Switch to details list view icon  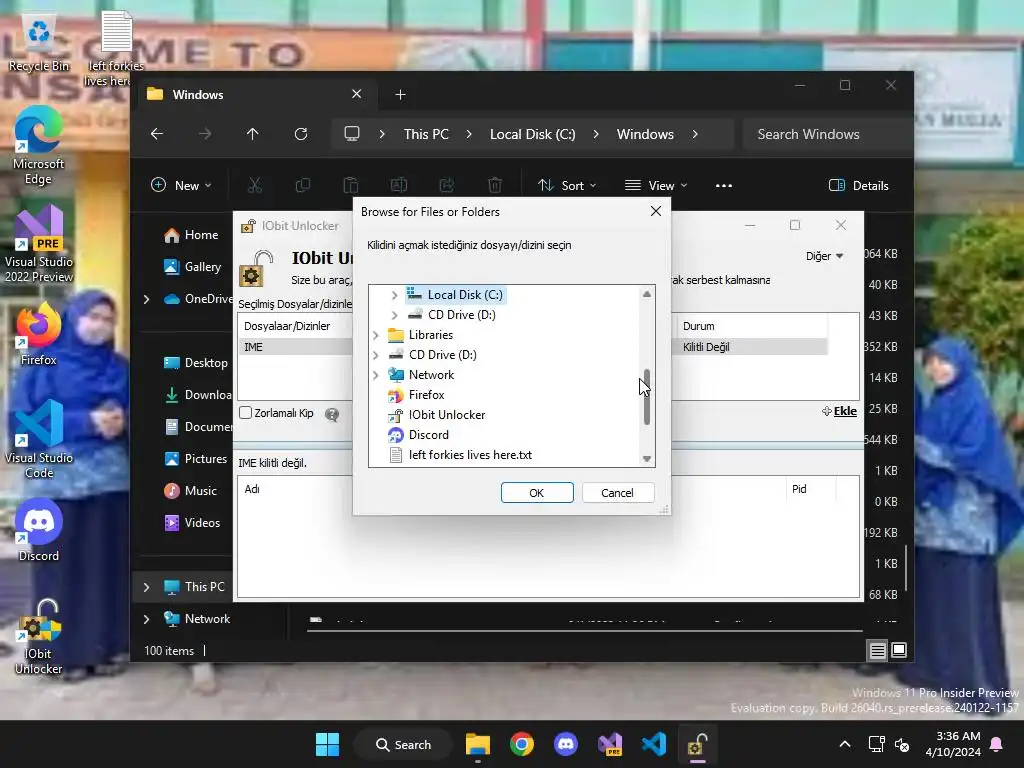877,650
